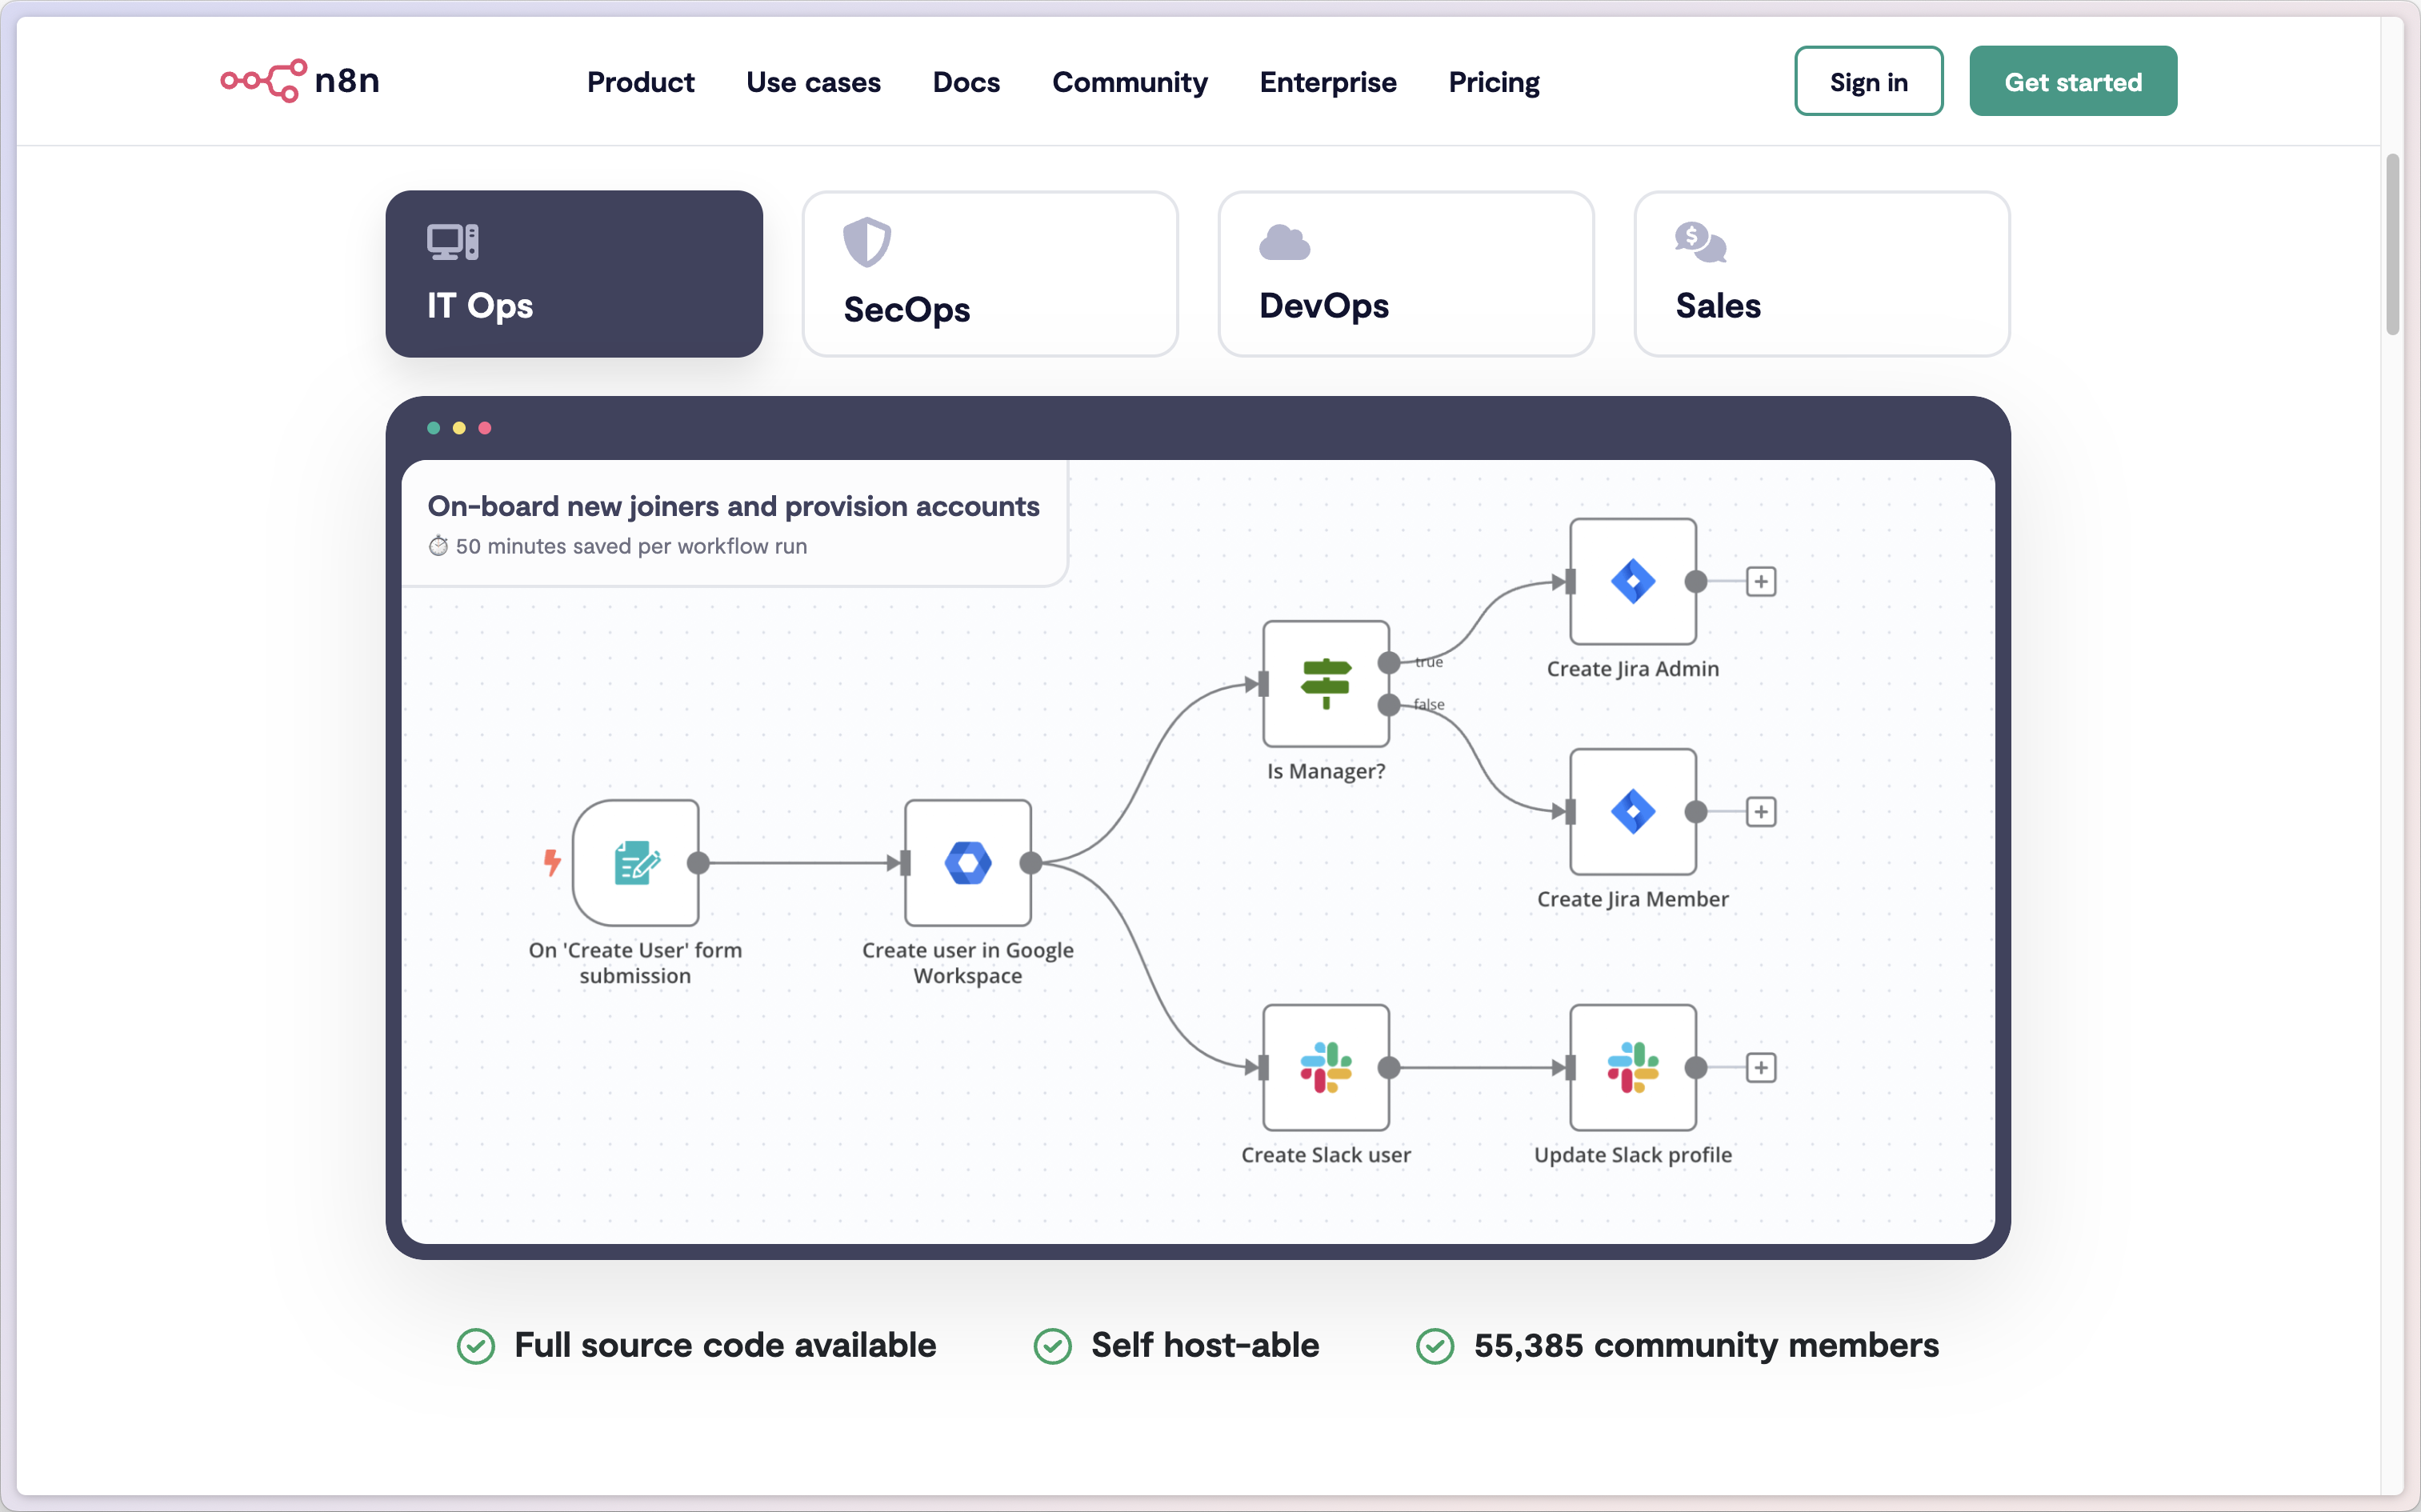Select the Sales use case tab

pos(1821,274)
